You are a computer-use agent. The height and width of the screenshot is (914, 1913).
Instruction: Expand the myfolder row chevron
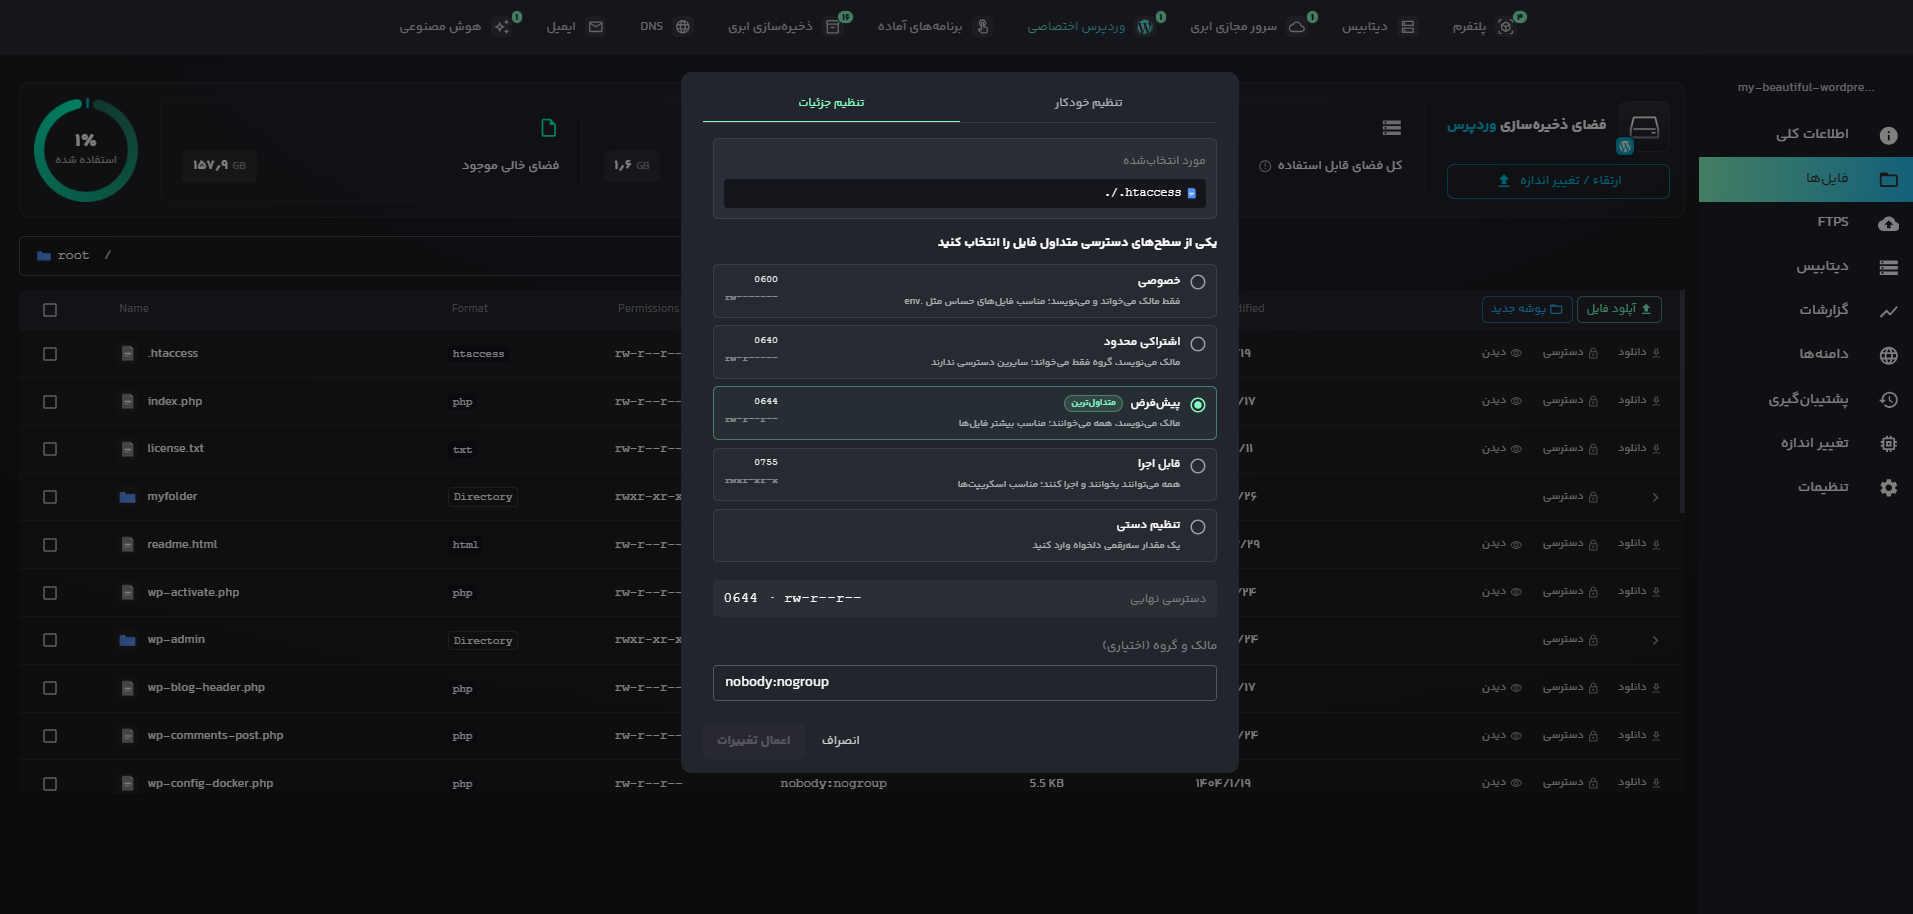pyautogui.click(x=1655, y=497)
